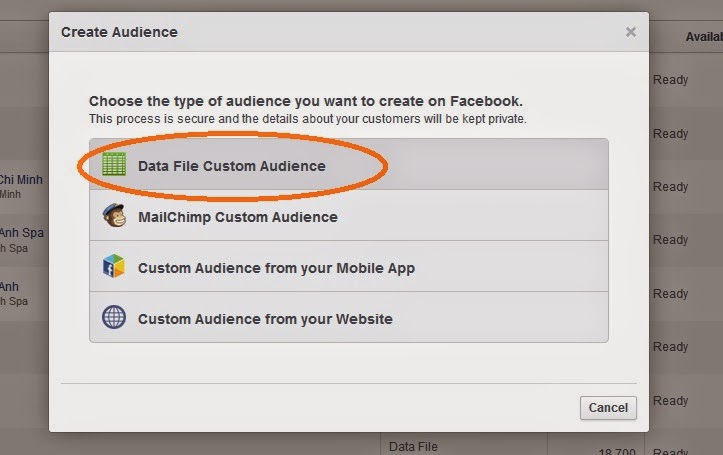Click the privacy notice text in dialog
The width and height of the screenshot is (723, 455).
[308, 119]
